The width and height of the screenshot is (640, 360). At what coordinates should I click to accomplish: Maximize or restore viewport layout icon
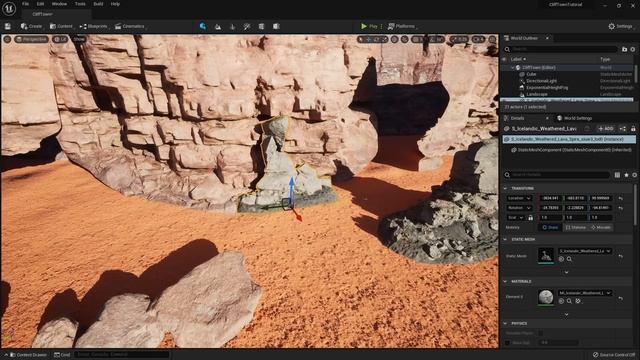[493, 40]
